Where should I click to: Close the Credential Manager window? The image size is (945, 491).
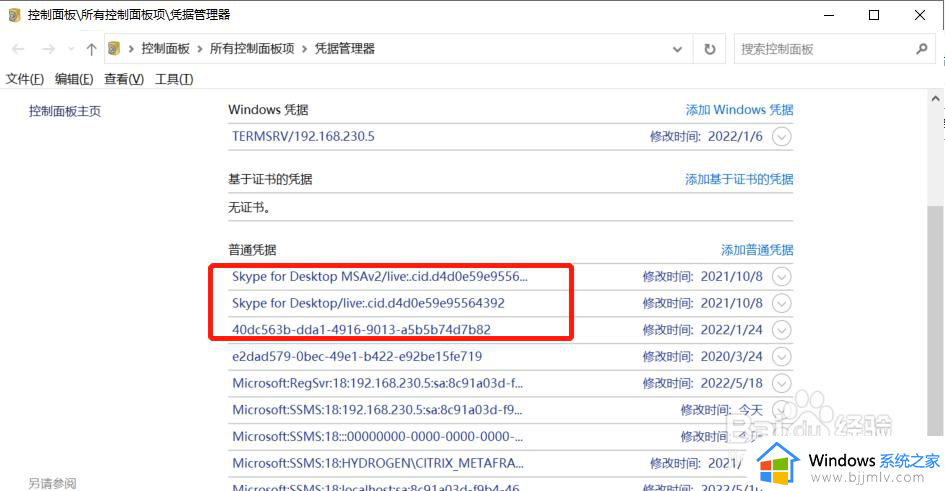pyautogui.click(x=920, y=15)
